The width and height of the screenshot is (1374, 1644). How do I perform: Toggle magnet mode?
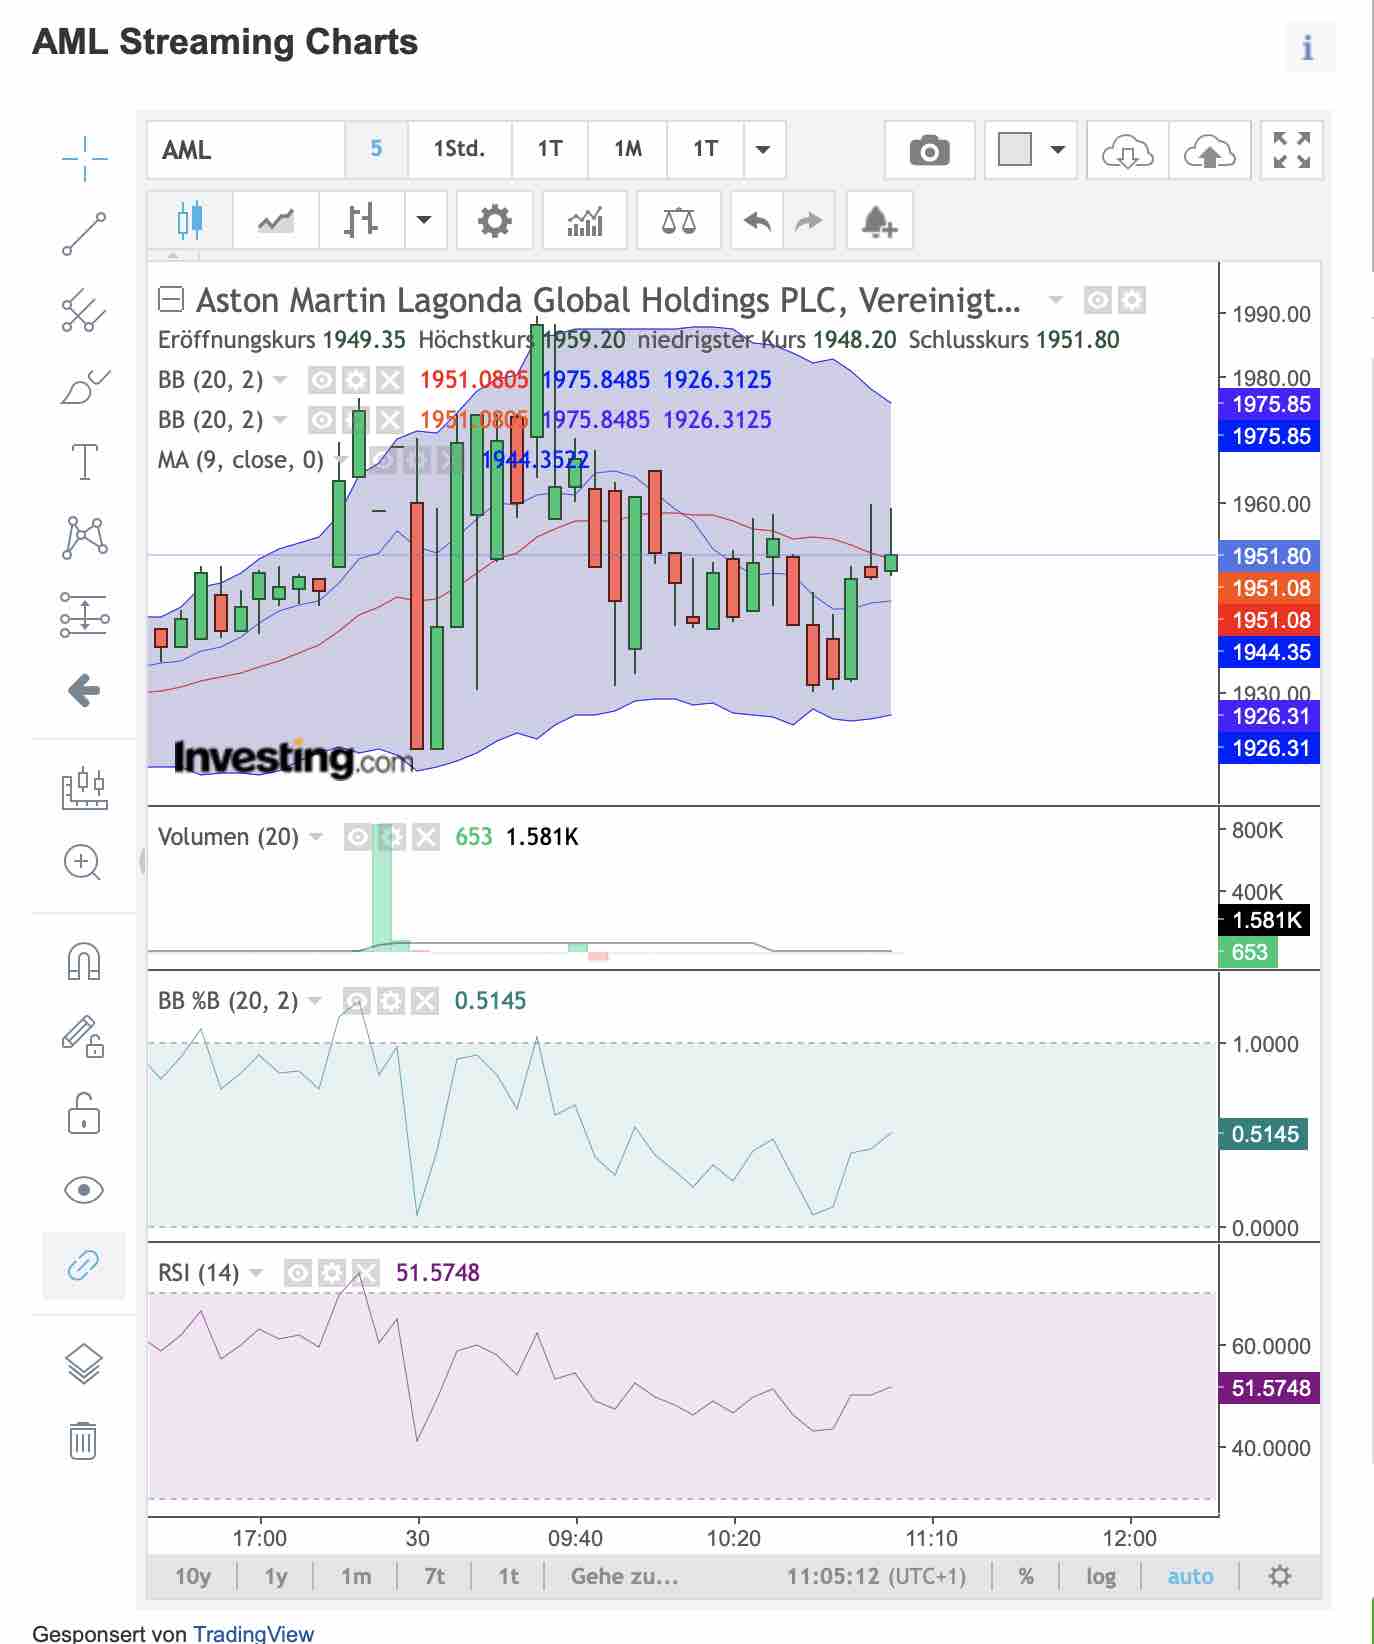click(84, 961)
